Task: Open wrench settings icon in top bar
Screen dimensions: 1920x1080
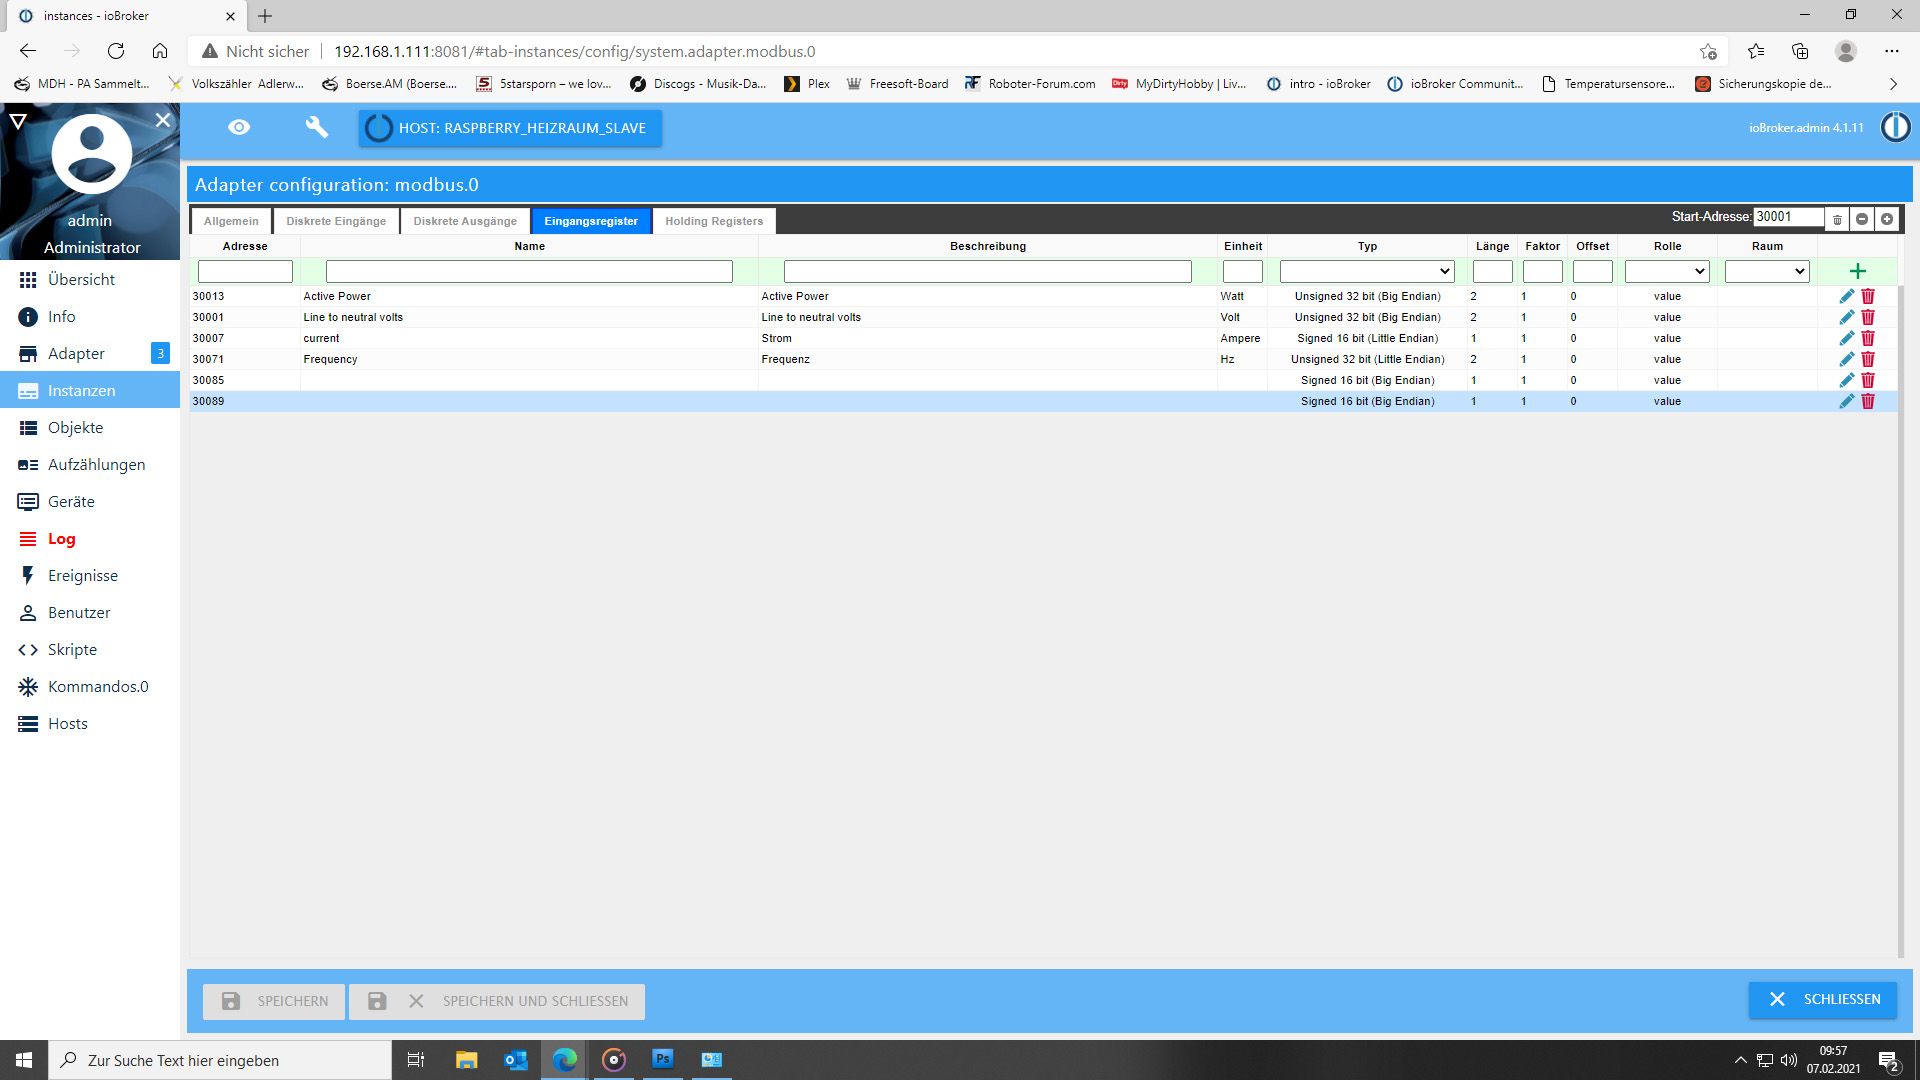Action: click(x=316, y=127)
